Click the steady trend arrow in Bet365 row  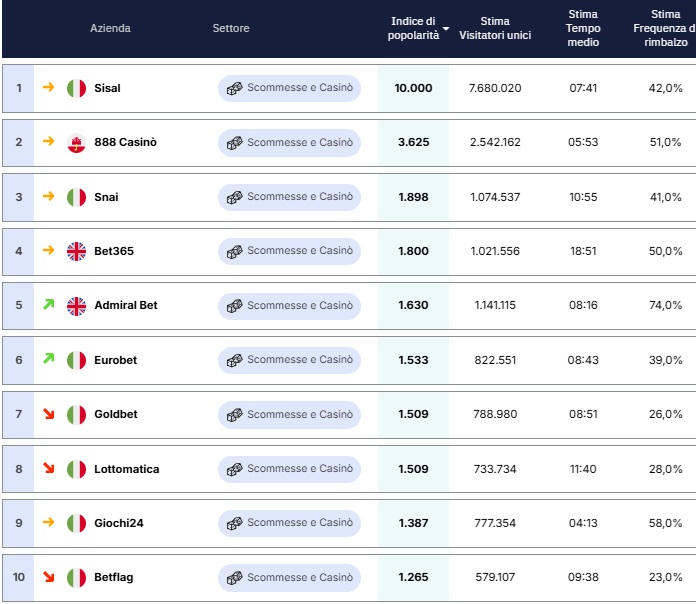48,250
